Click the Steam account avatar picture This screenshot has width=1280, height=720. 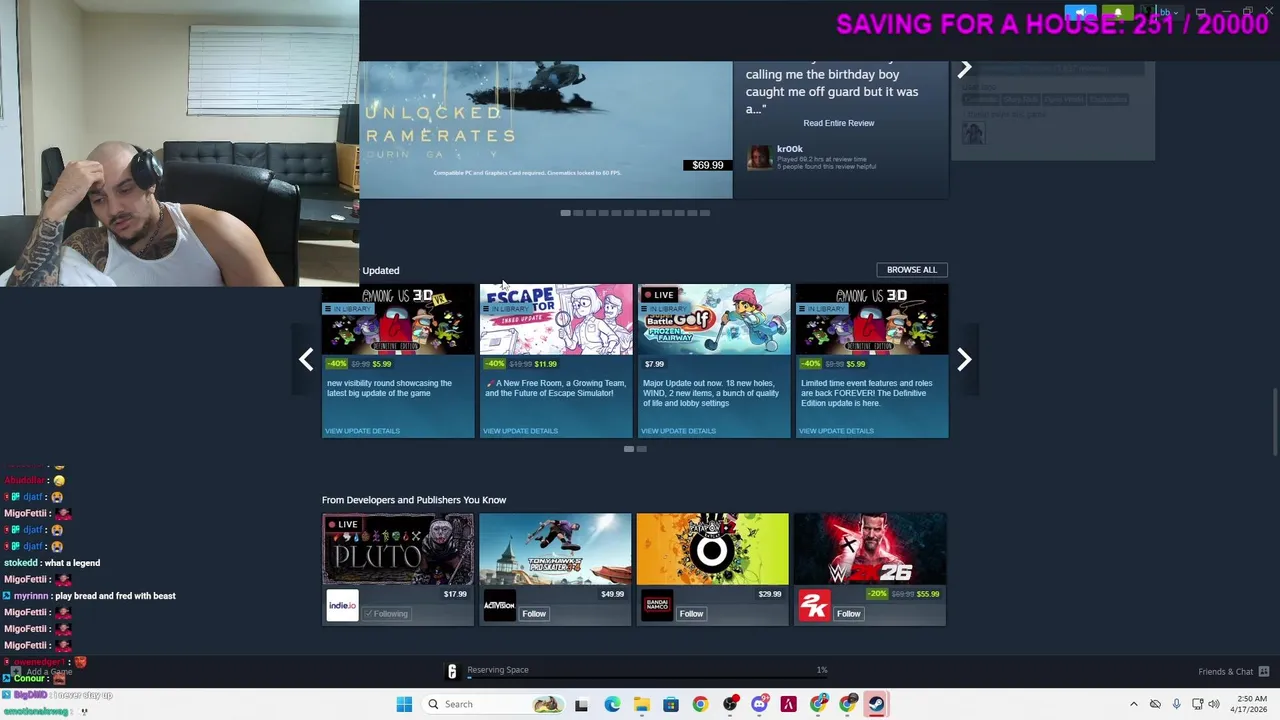tap(1147, 13)
